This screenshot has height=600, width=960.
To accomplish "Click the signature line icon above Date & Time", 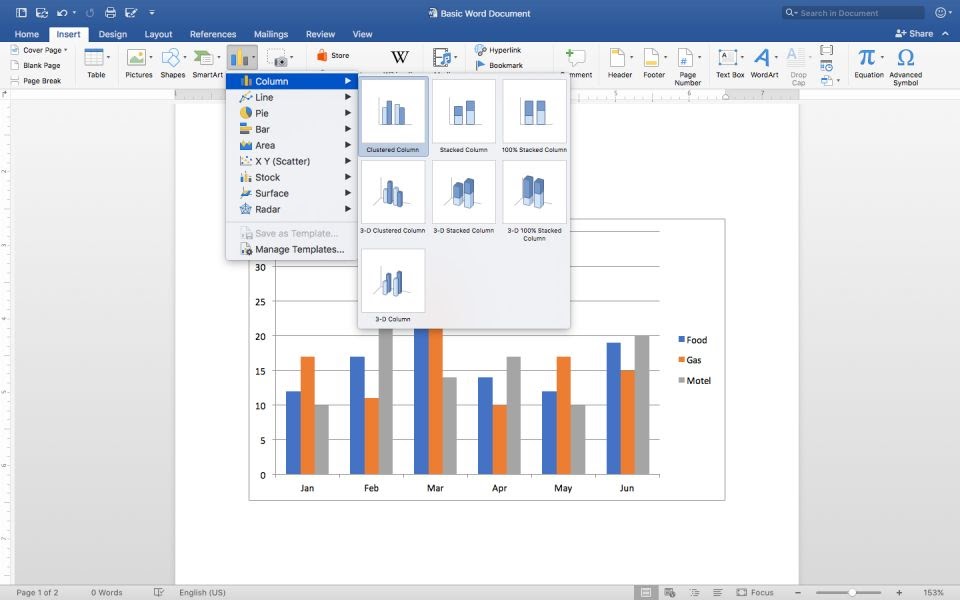I will click(827, 50).
